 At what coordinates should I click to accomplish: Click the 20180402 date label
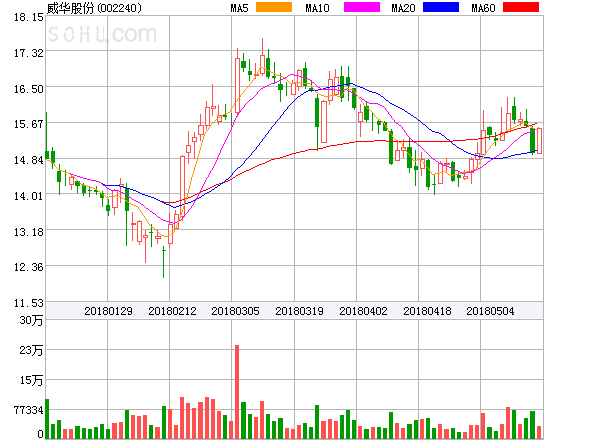click(363, 311)
